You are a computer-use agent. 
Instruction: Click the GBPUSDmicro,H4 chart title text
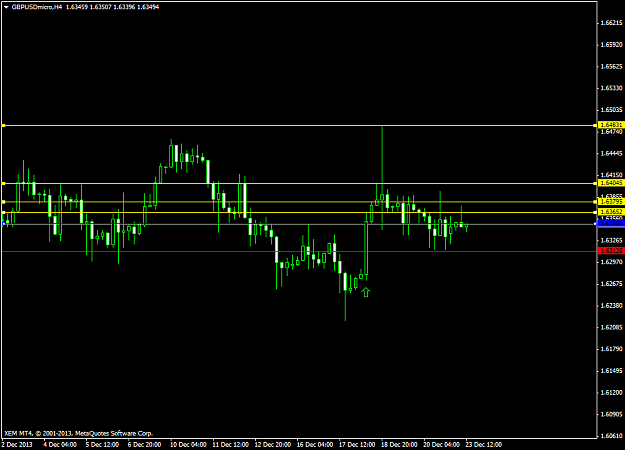37,7
